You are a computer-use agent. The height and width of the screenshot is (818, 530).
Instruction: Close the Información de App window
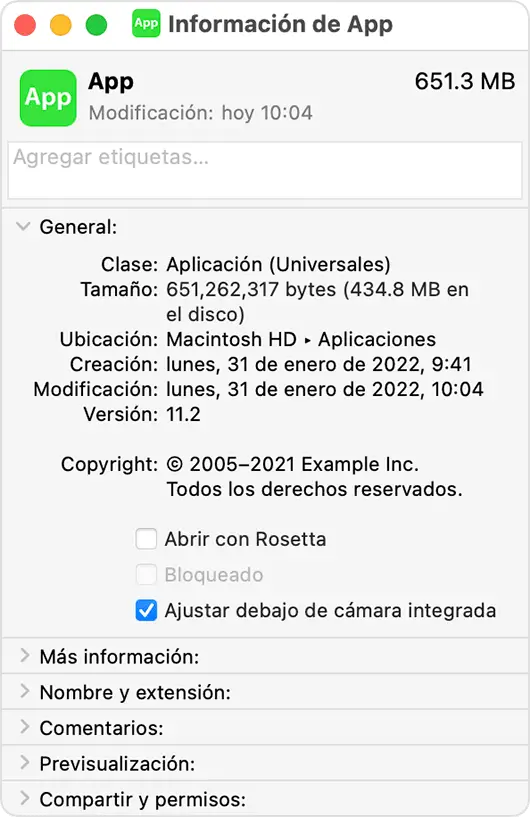tap(25, 25)
